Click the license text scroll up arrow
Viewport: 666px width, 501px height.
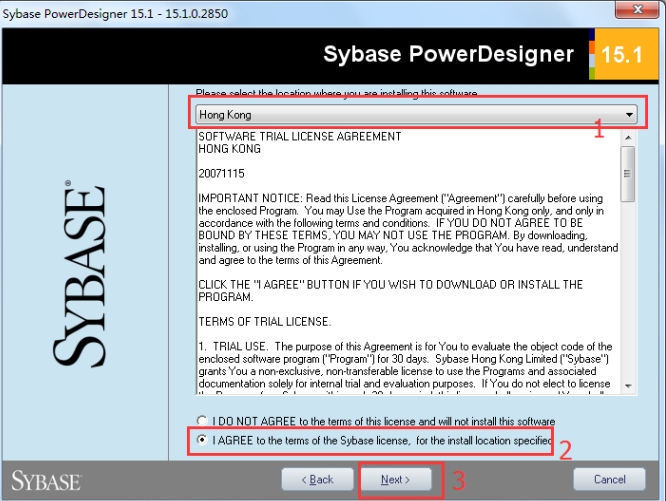[628, 137]
